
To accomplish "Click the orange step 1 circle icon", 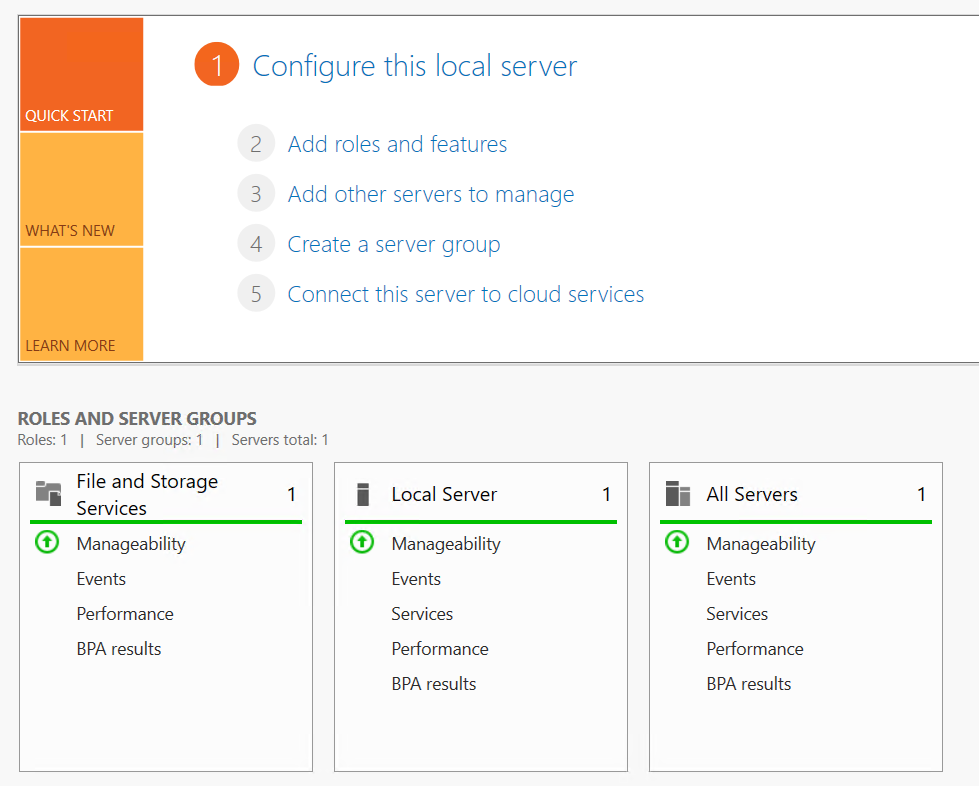I will click(x=217, y=66).
